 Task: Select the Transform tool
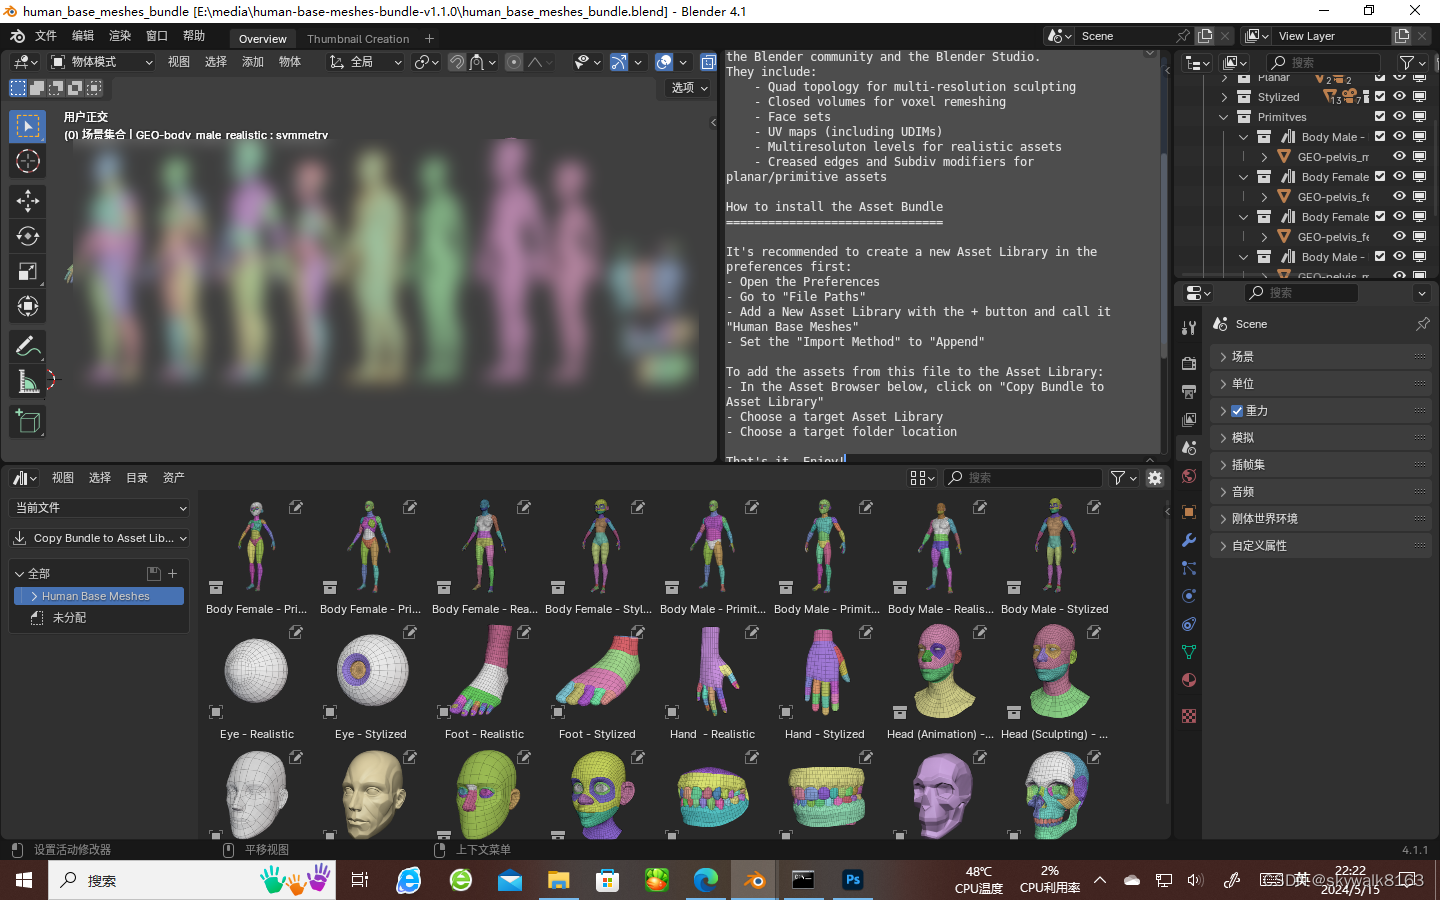pyautogui.click(x=28, y=306)
